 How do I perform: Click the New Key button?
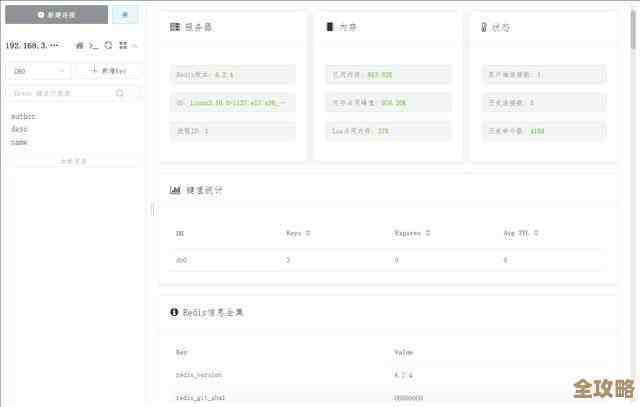click(x=108, y=71)
